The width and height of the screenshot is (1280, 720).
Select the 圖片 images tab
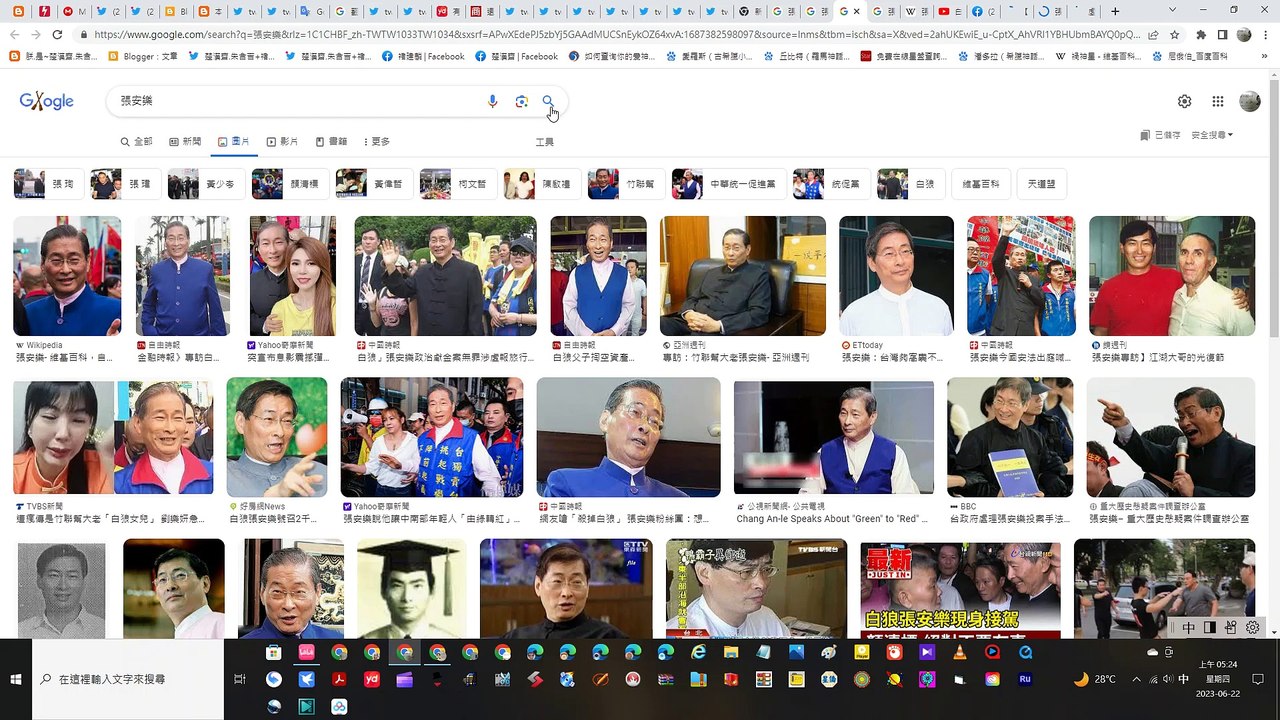pos(234,142)
